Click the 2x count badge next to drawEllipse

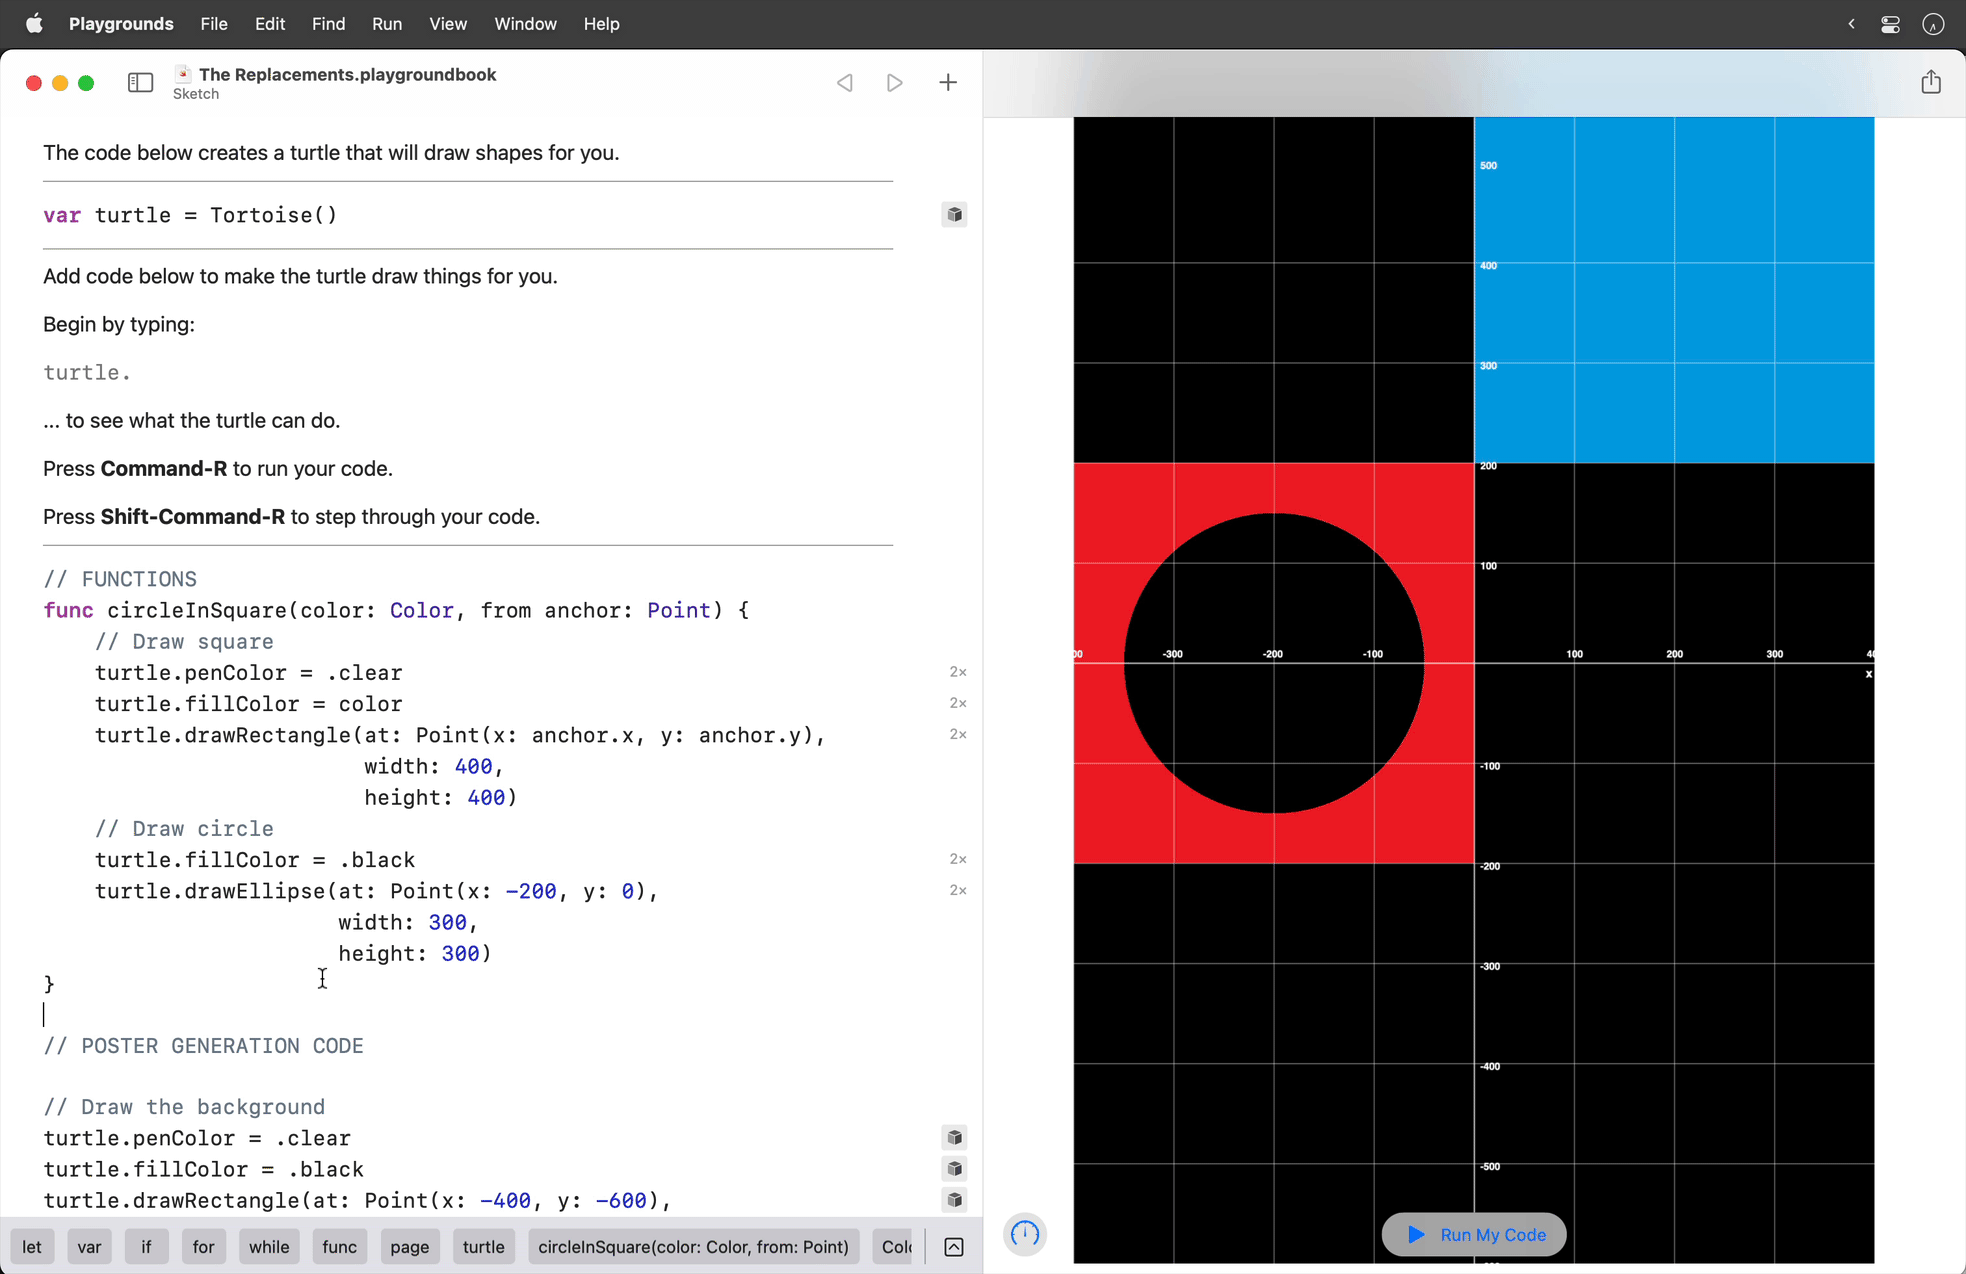coord(957,890)
